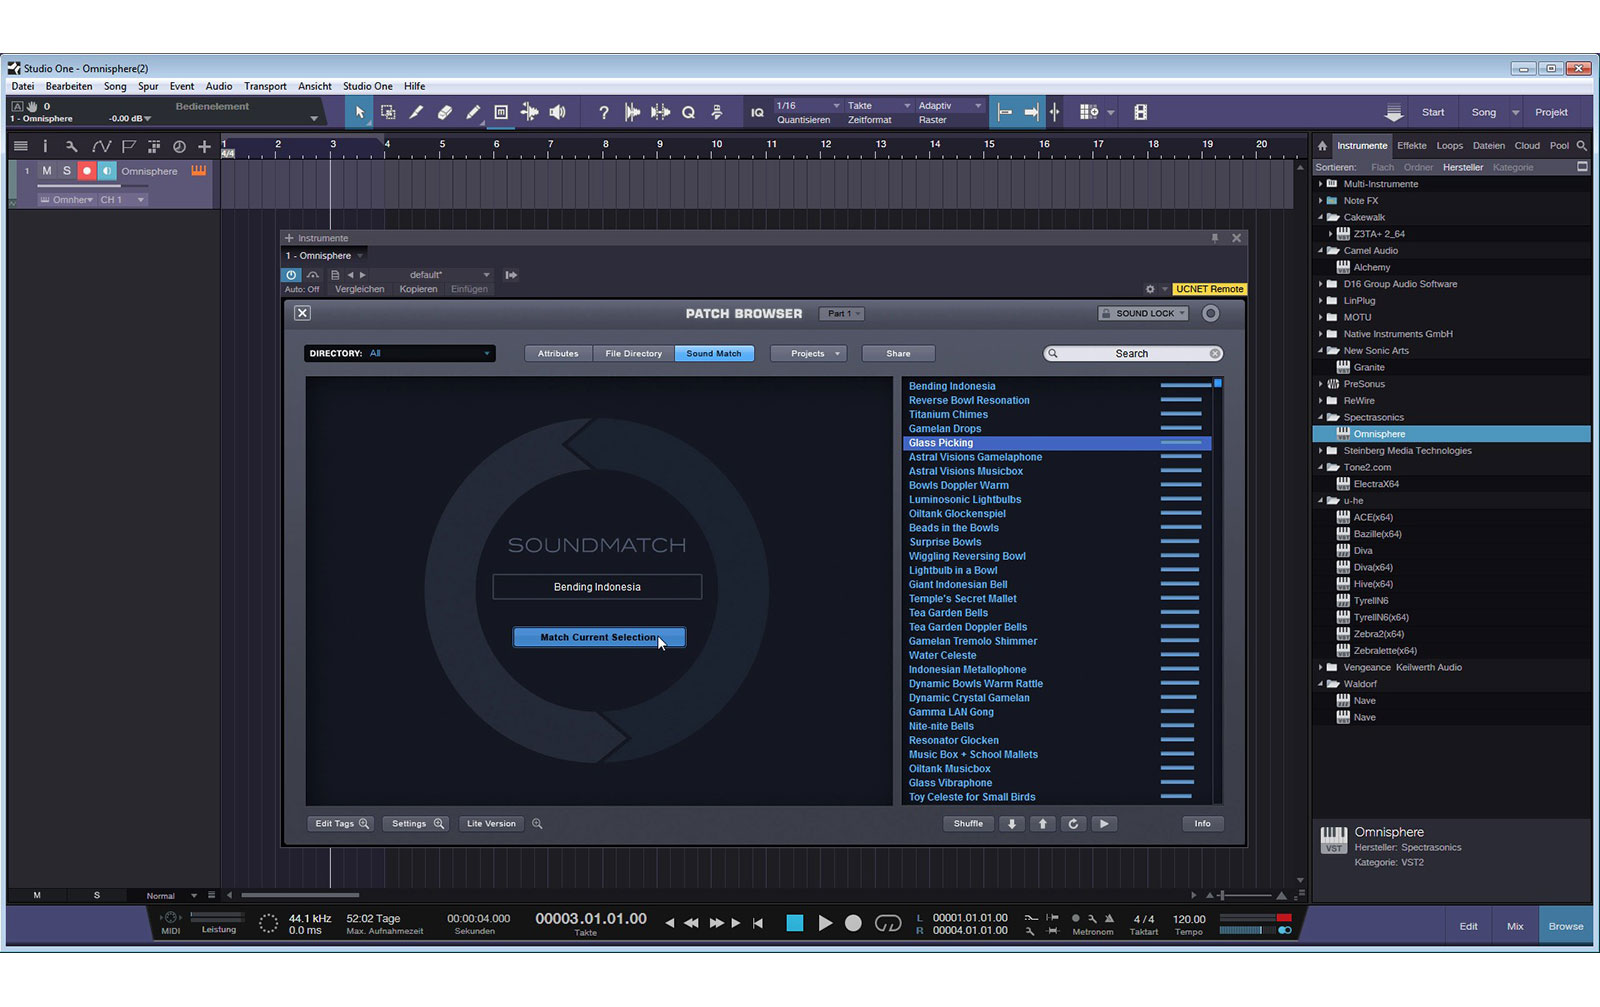Image resolution: width=1600 pixels, height=1007 pixels.
Task: Click the stop button in transport
Action: click(795, 923)
